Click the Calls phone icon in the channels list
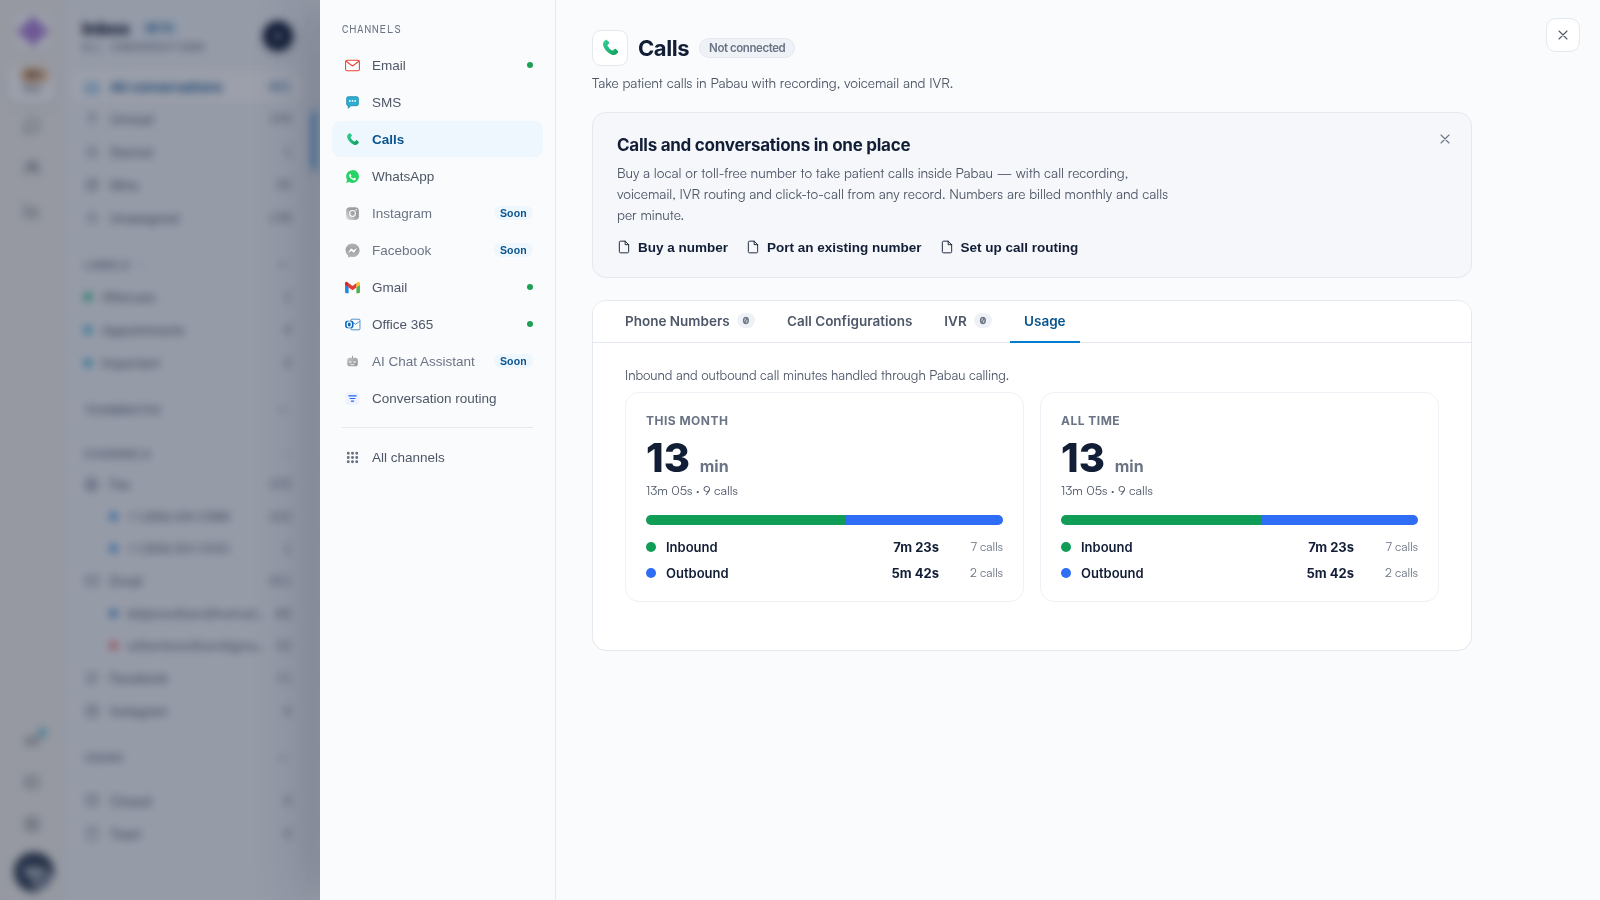1600x900 pixels. click(x=352, y=140)
